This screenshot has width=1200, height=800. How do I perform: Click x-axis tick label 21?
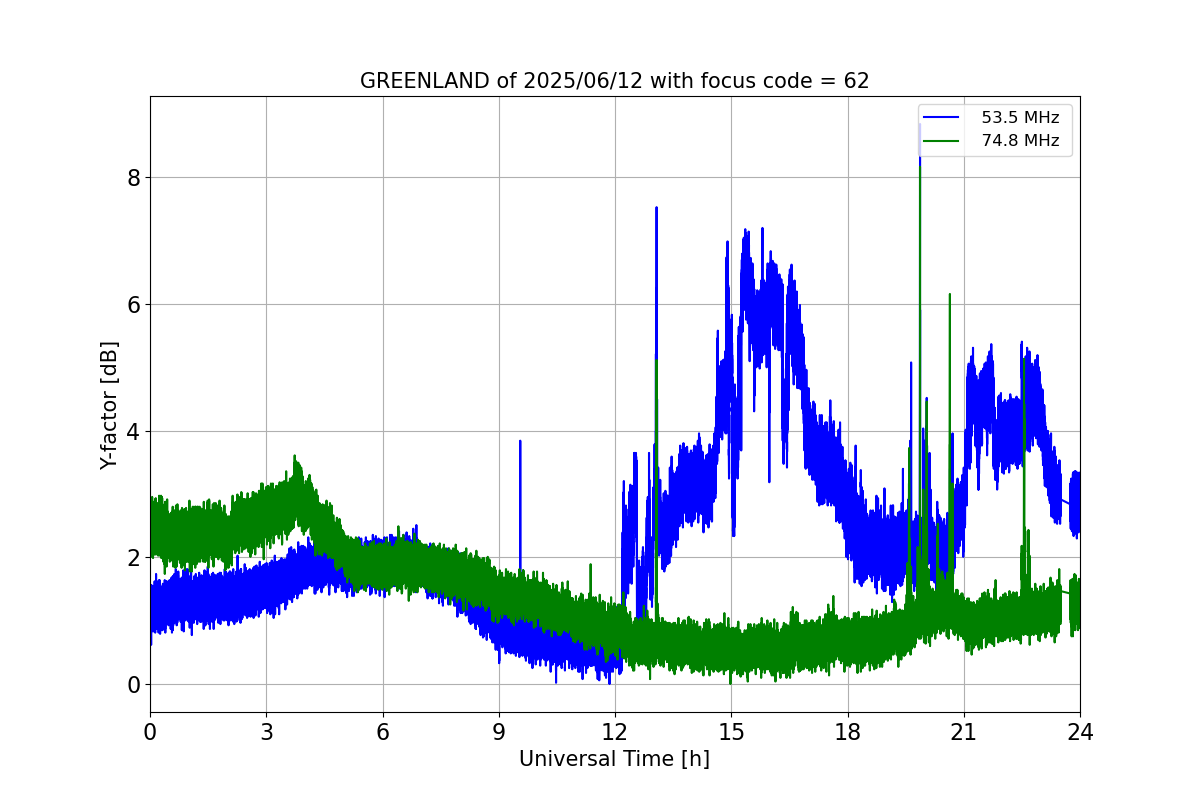(x=964, y=731)
